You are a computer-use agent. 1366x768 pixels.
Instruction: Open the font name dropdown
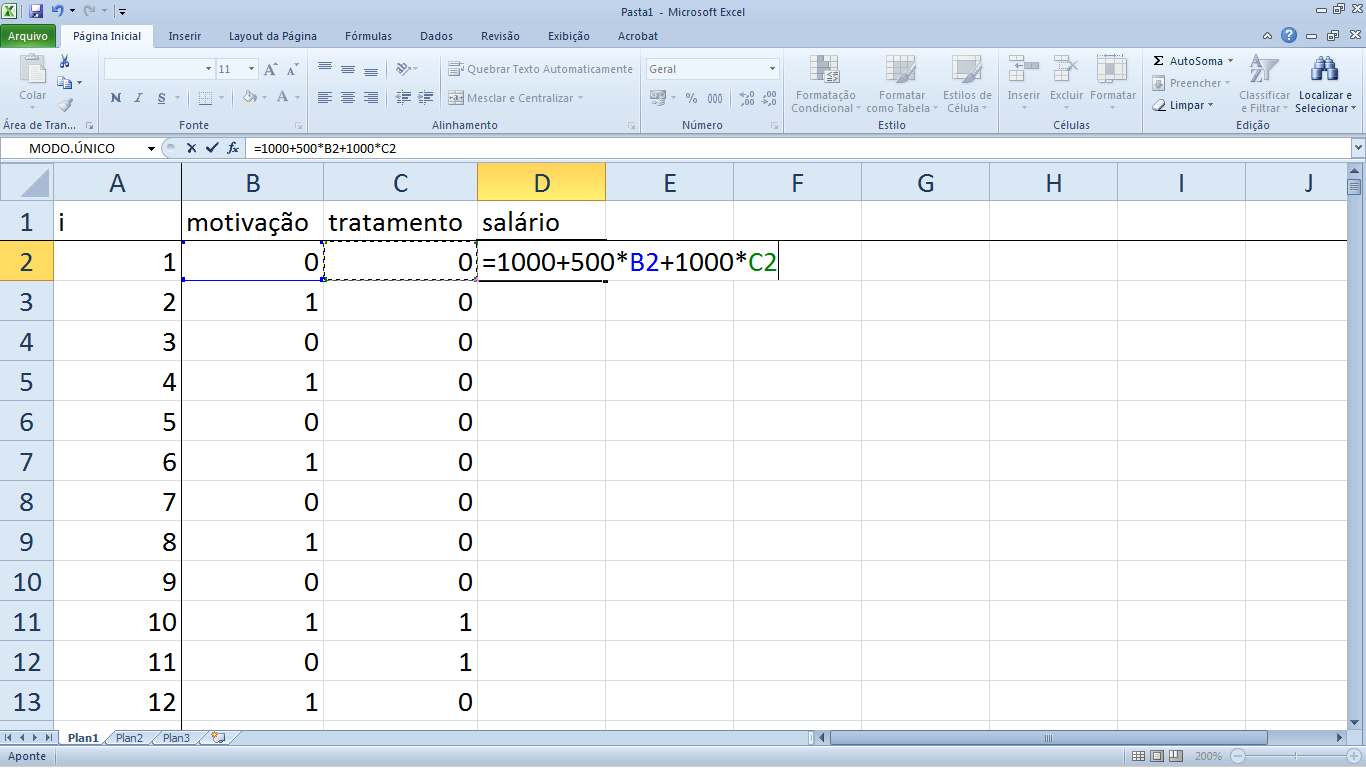click(209, 69)
